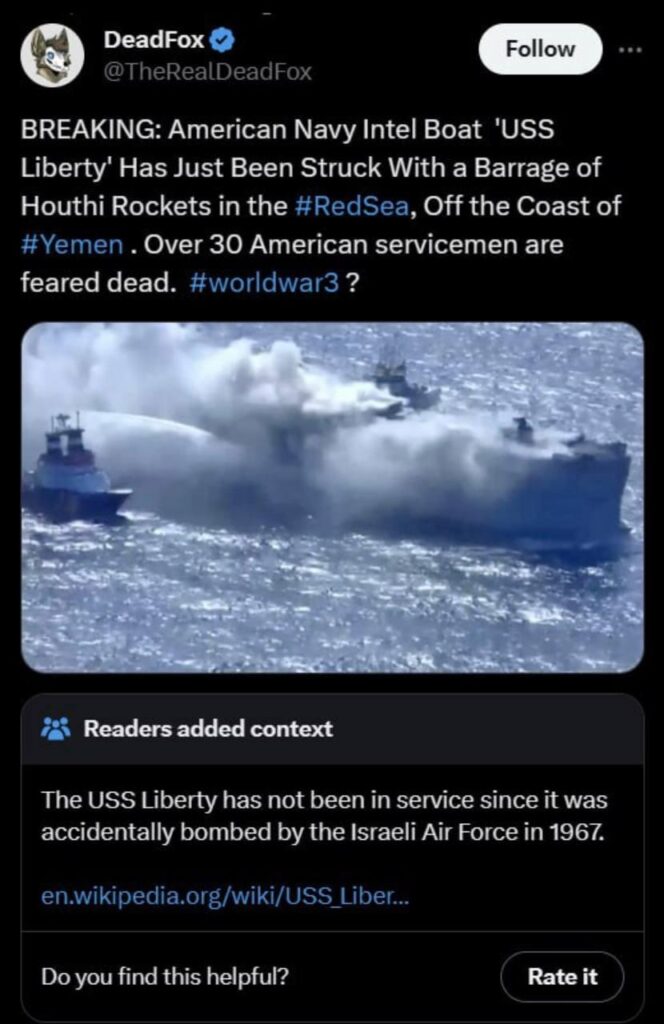Click the Rate it button
The width and height of the screenshot is (664, 1024).
tap(562, 976)
